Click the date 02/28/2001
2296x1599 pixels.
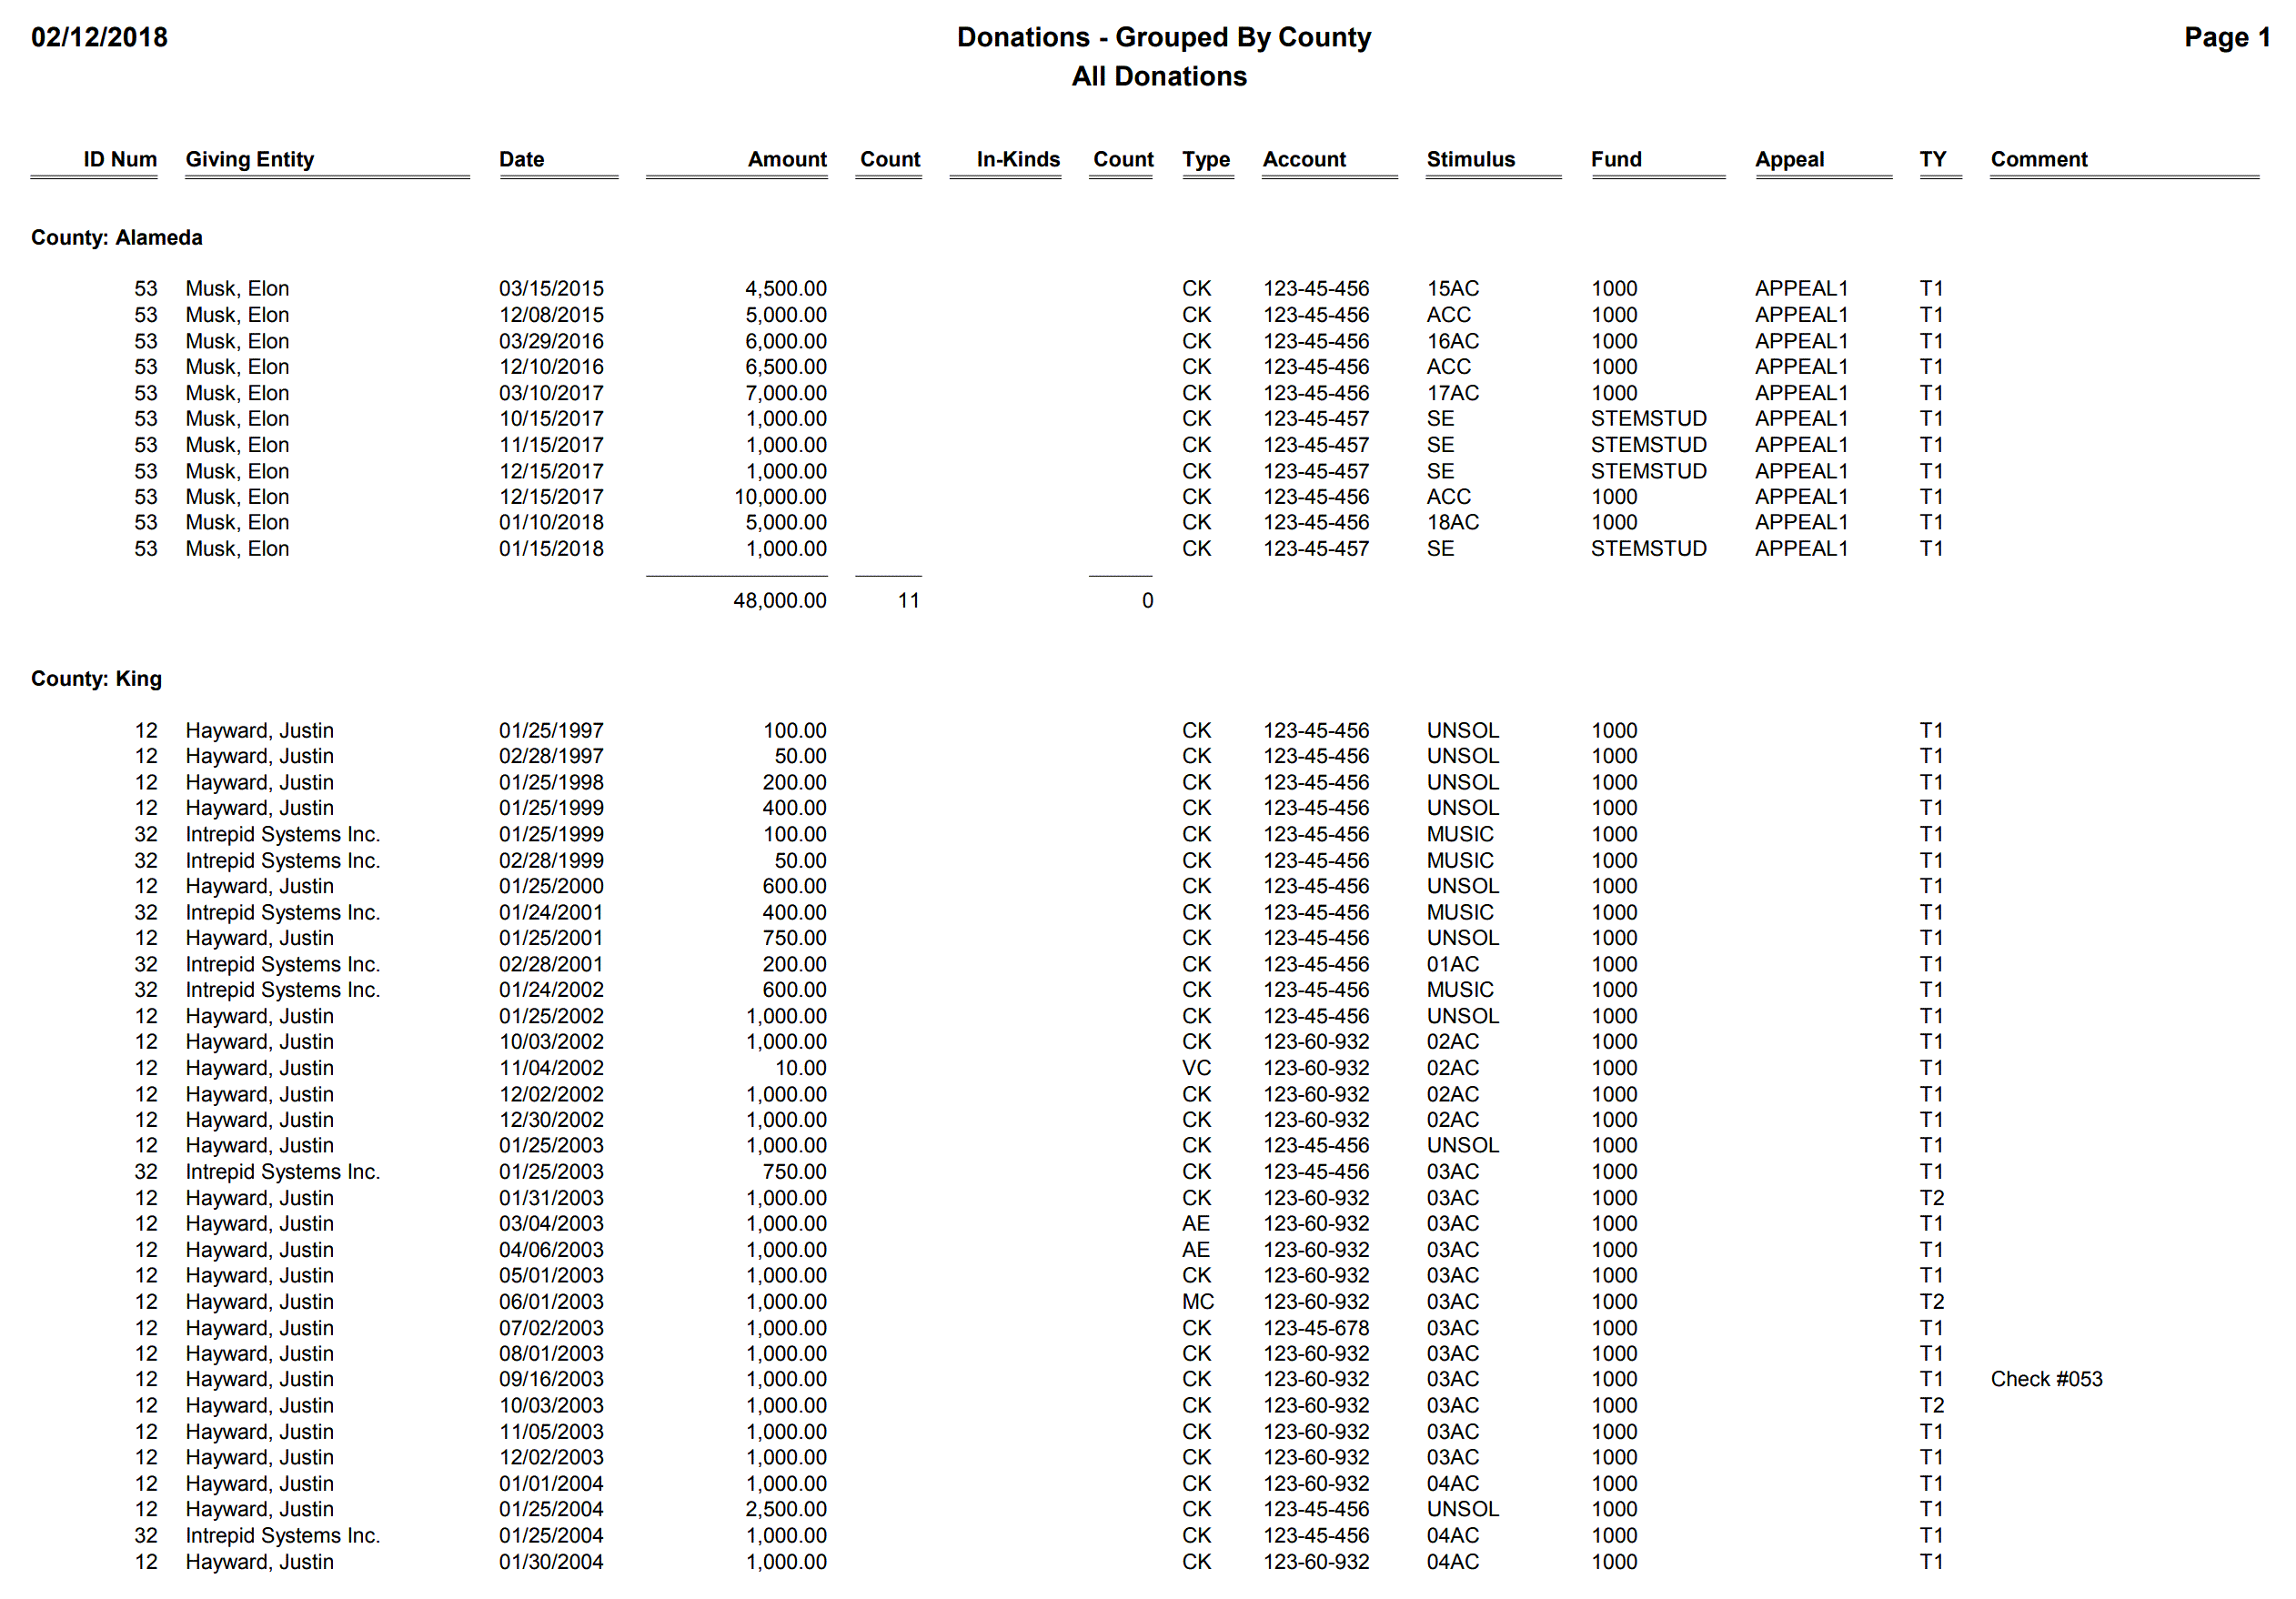551,965
